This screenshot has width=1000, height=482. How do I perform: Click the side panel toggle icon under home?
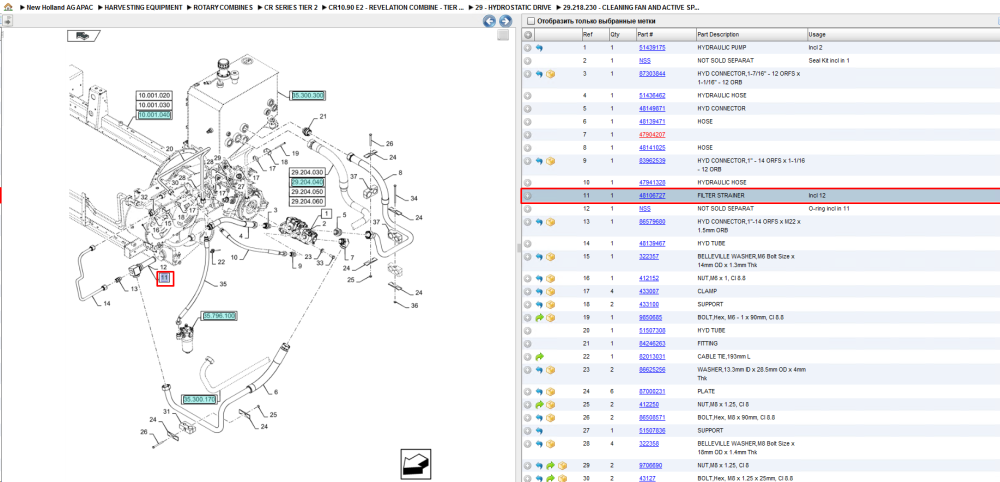click(x=7, y=20)
